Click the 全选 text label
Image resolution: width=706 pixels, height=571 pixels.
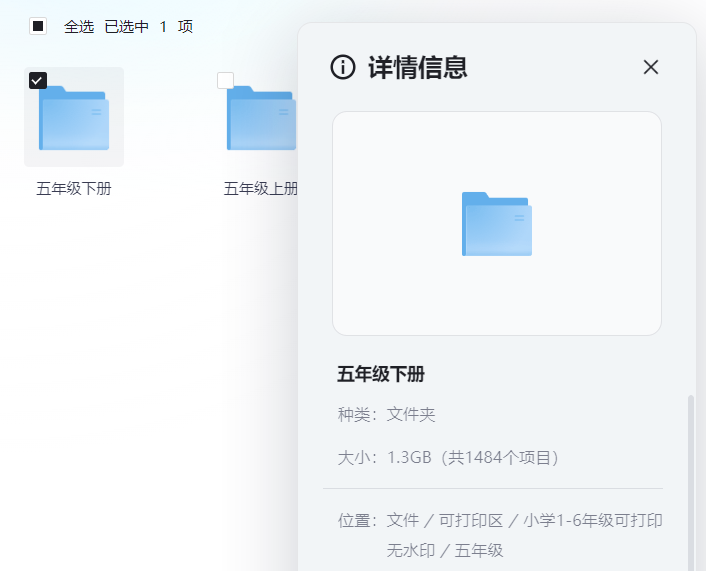(79, 27)
